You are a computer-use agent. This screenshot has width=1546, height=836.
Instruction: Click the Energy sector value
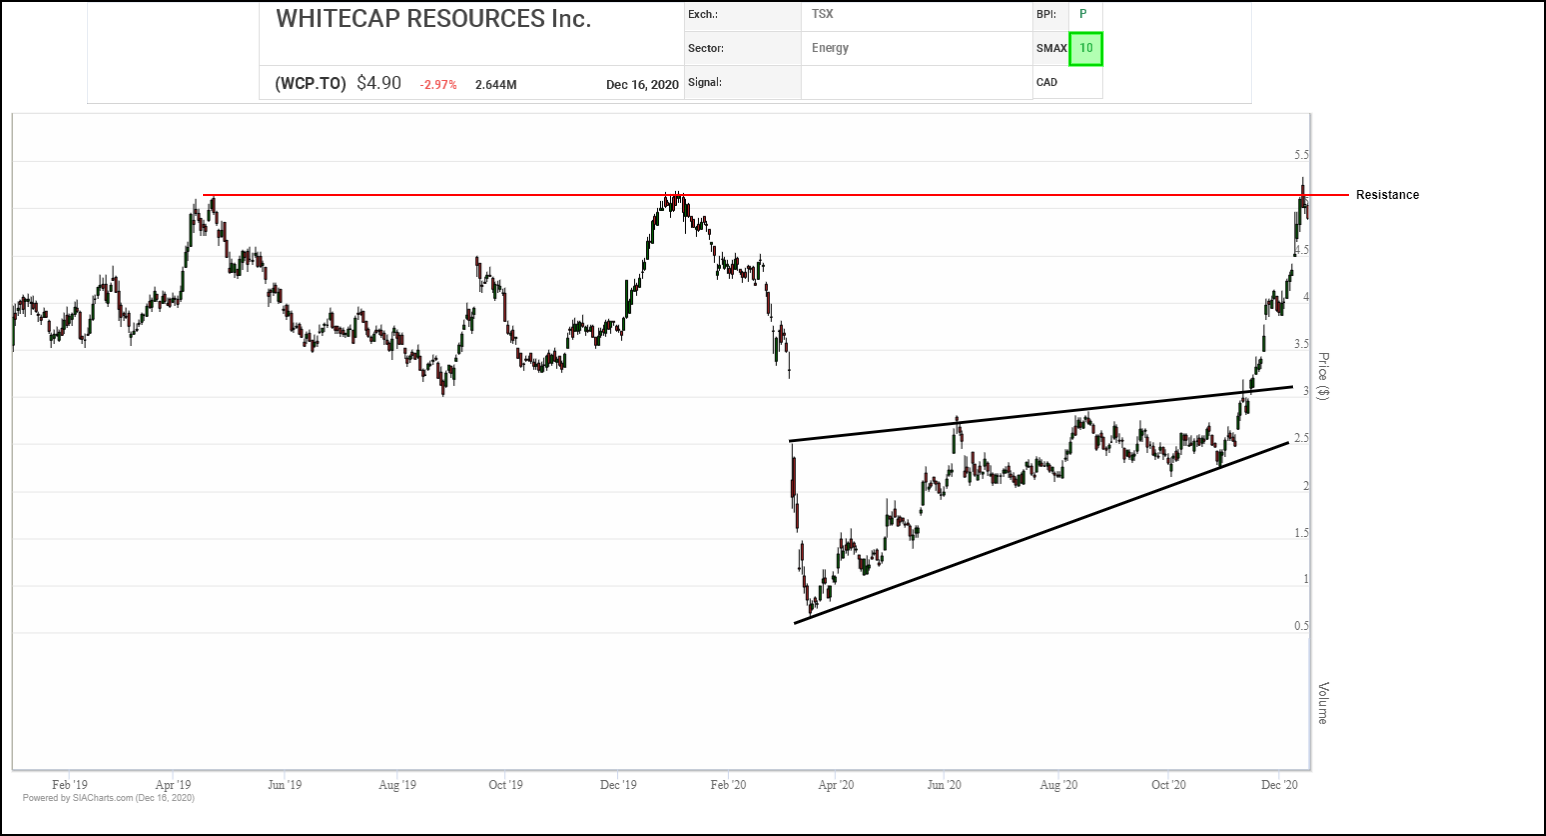click(830, 48)
